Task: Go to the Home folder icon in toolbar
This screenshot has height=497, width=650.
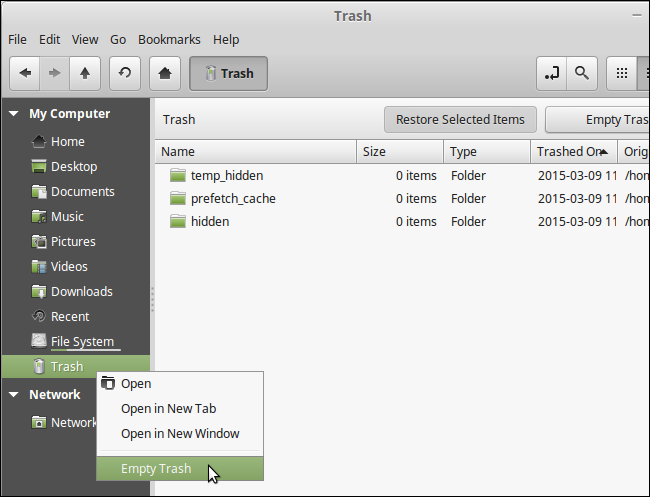Action: pyautogui.click(x=163, y=73)
